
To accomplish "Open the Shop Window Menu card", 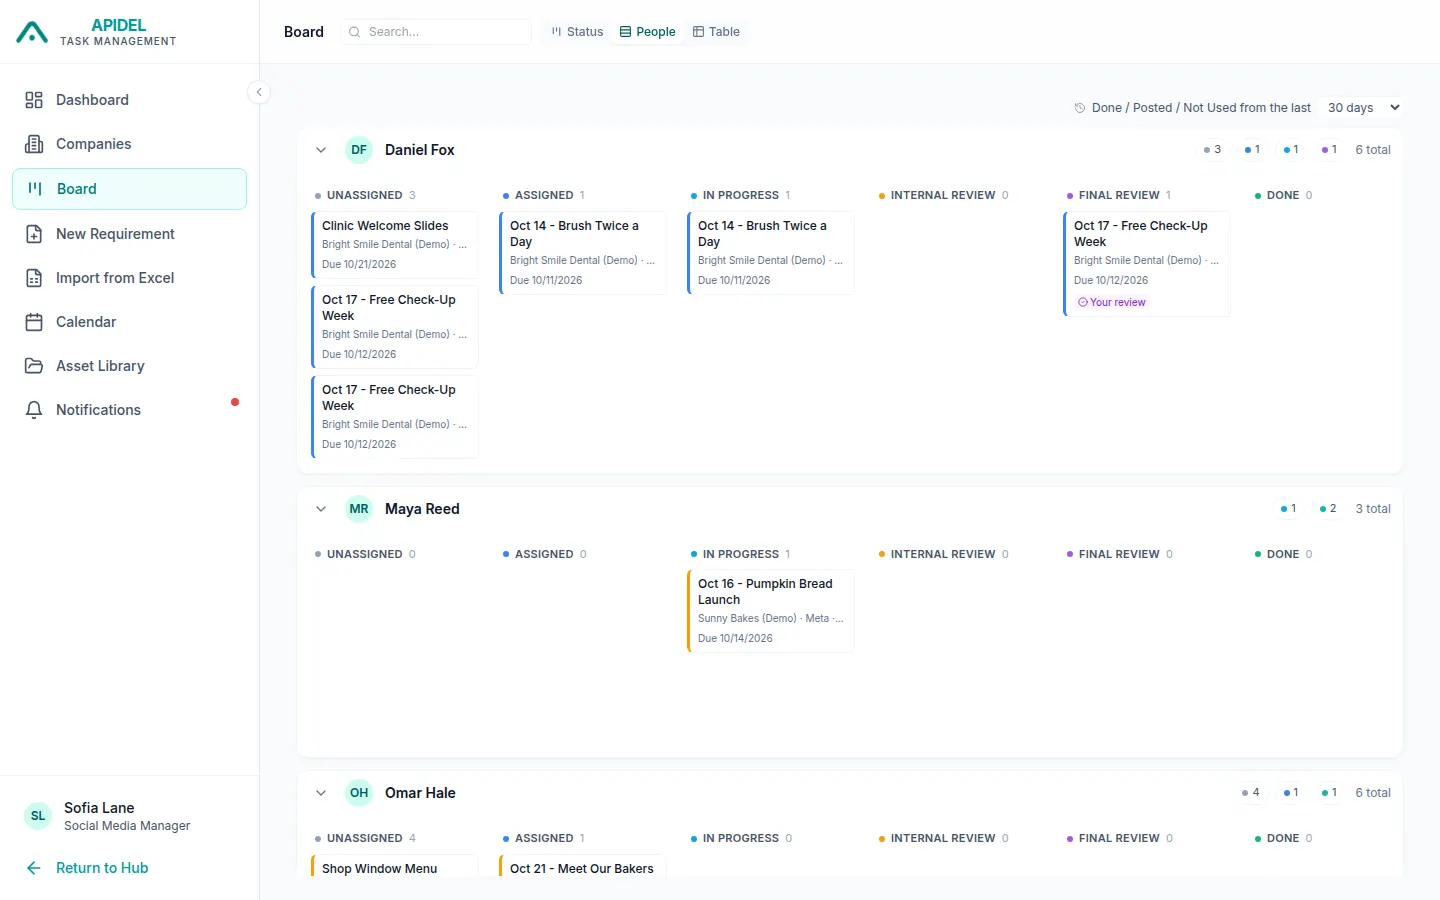I will click(395, 866).
